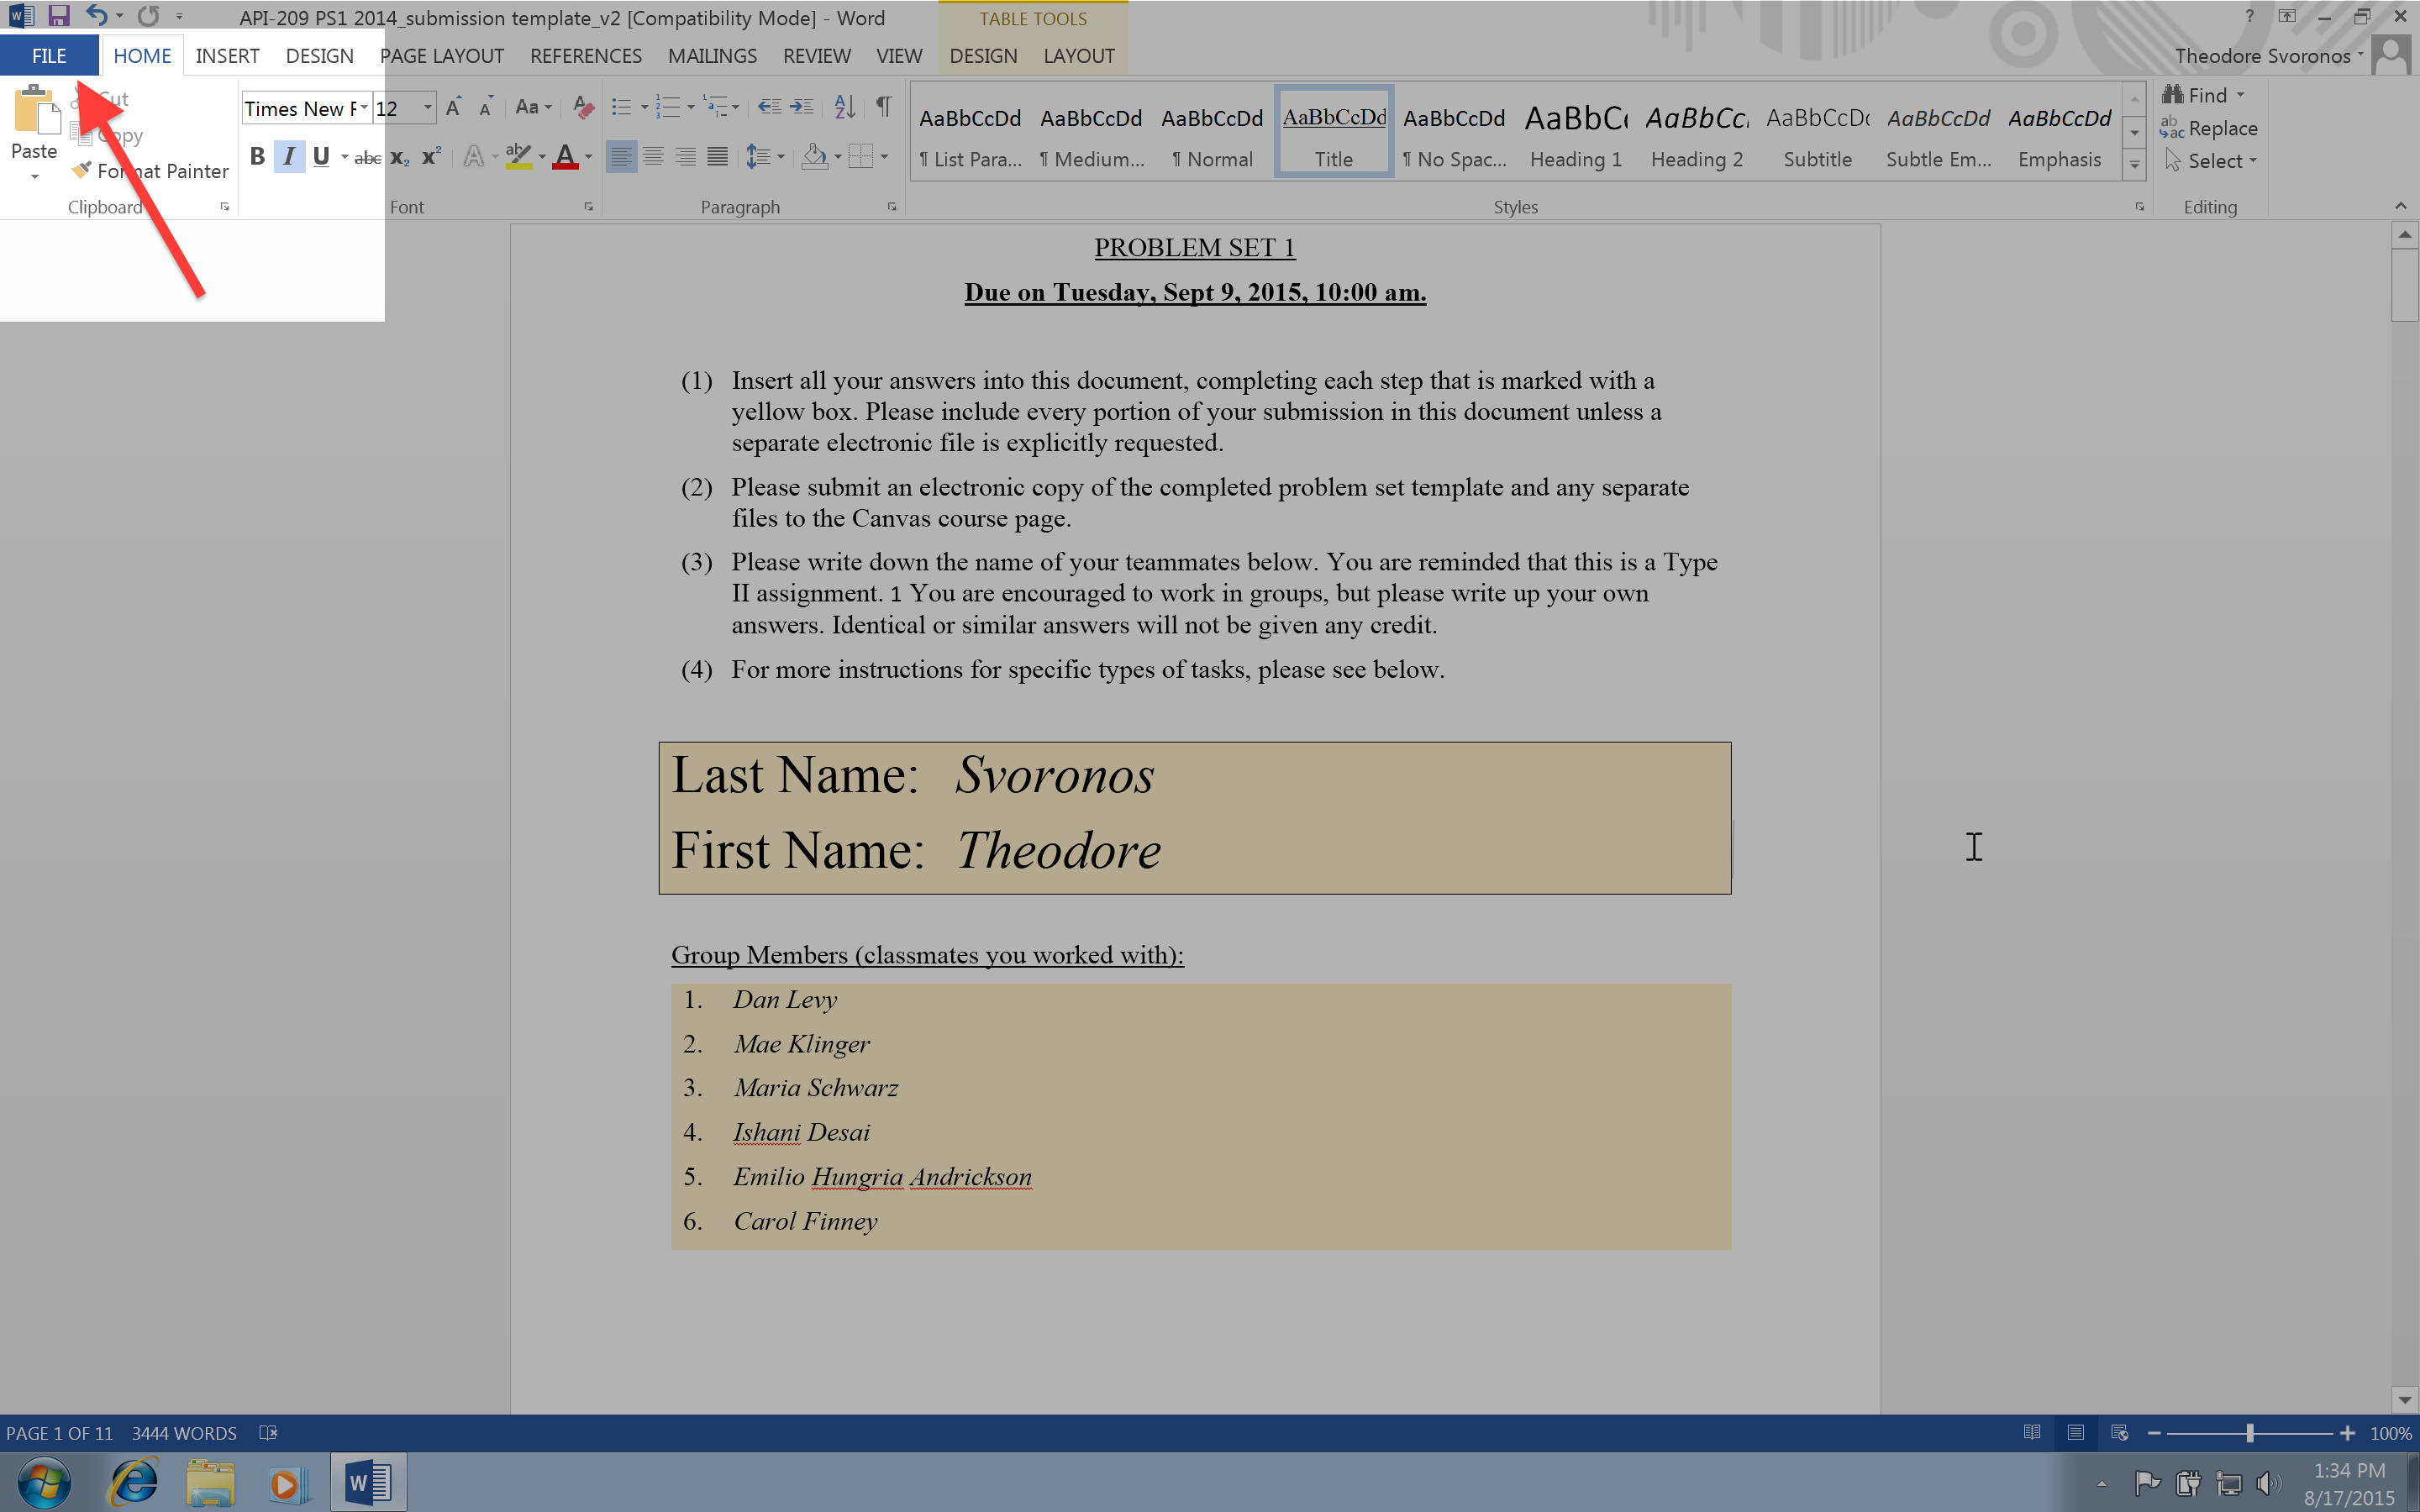Image resolution: width=2420 pixels, height=1512 pixels.
Task: Open the Font dialog launcher
Action: [x=589, y=207]
